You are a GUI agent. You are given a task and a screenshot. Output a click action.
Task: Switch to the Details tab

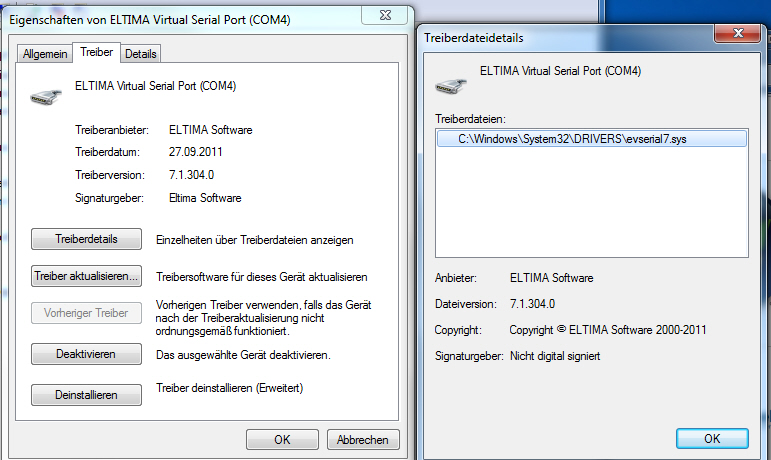click(x=141, y=54)
